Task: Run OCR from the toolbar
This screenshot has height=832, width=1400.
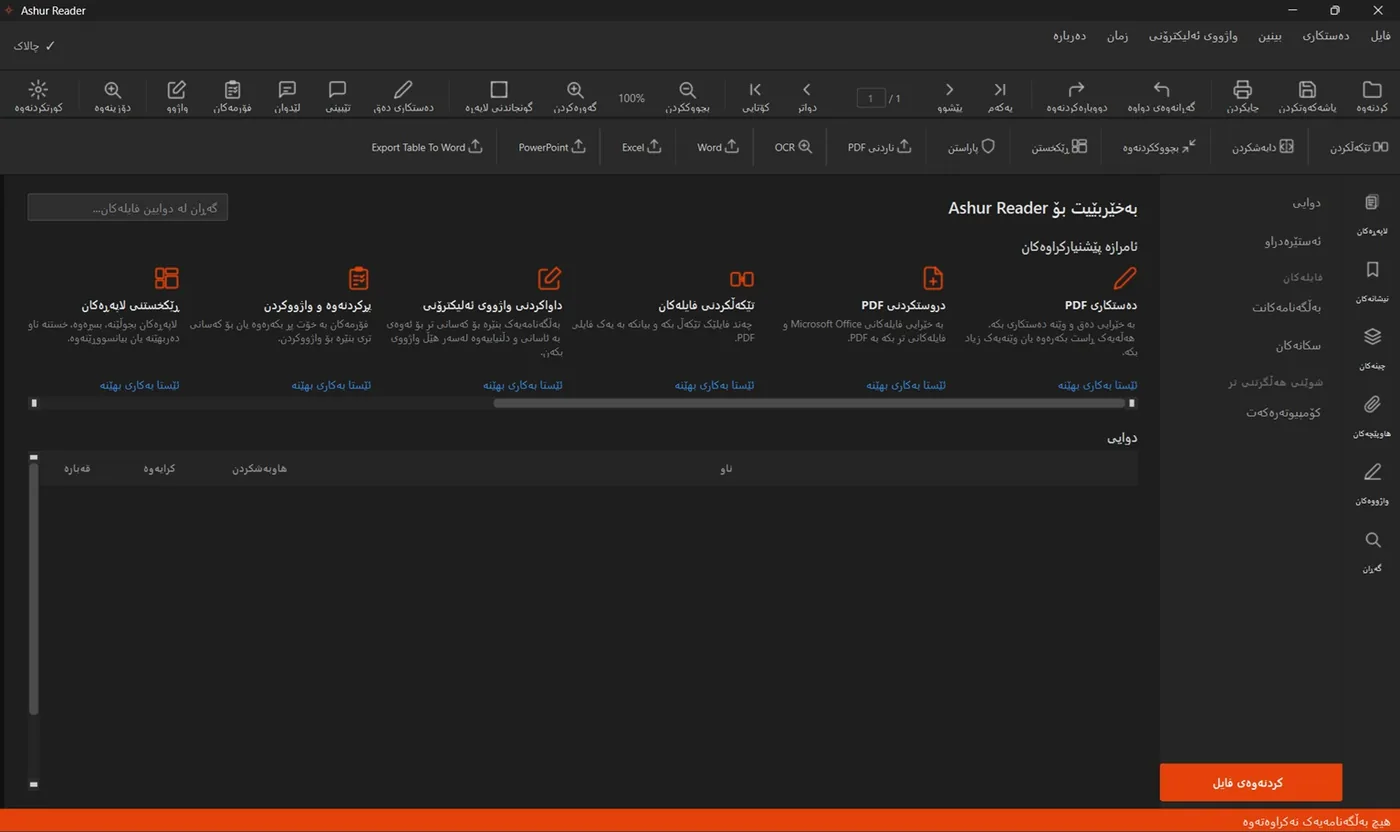Action: (794, 147)
